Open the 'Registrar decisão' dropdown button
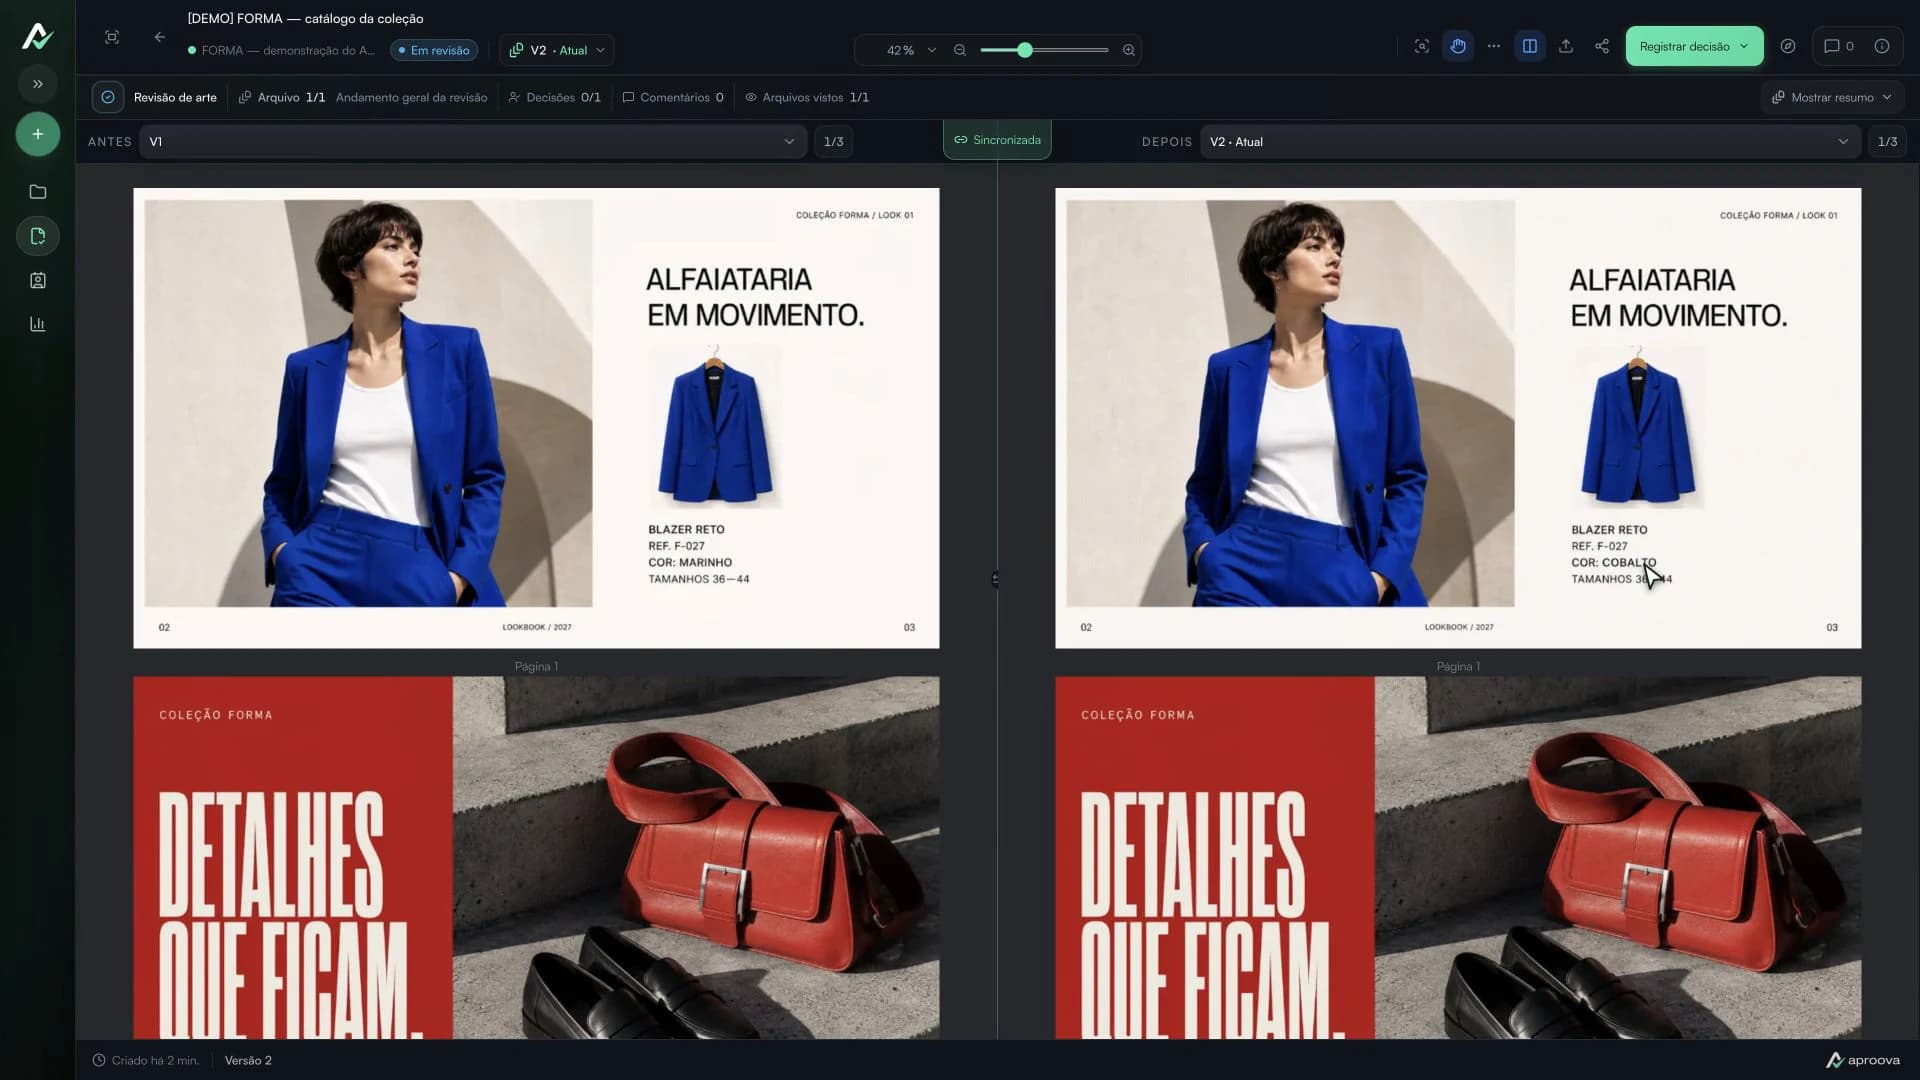This screenshot has width=1920, height=1080. [x=1694, y=46]
